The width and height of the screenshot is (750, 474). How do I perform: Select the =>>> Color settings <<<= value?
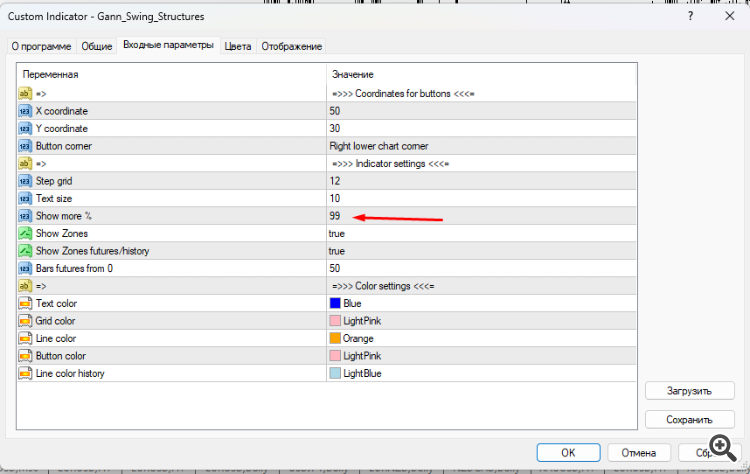click(383, 286)
